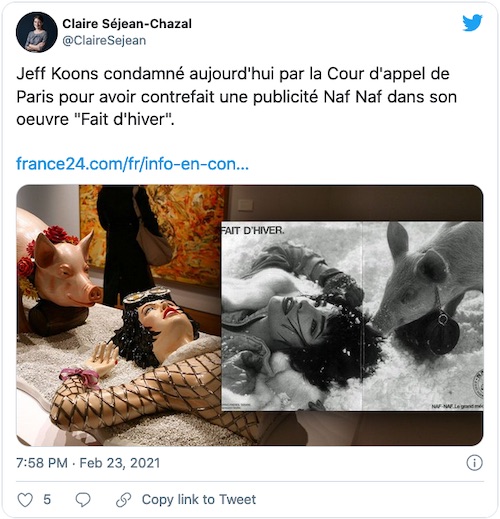The width and height of the screenshot is (500, 519).
Task: Click the Twitter bird logo
Action: [472, 23]
